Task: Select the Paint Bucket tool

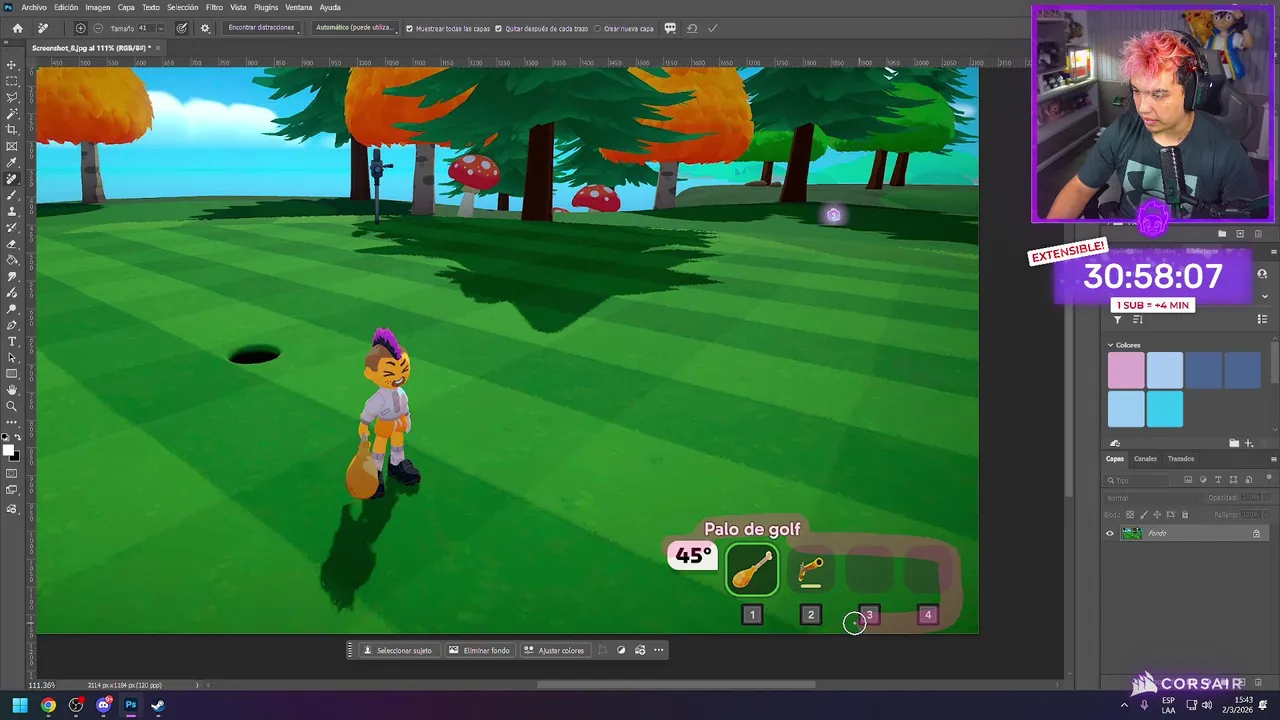Action: point(12,260)
